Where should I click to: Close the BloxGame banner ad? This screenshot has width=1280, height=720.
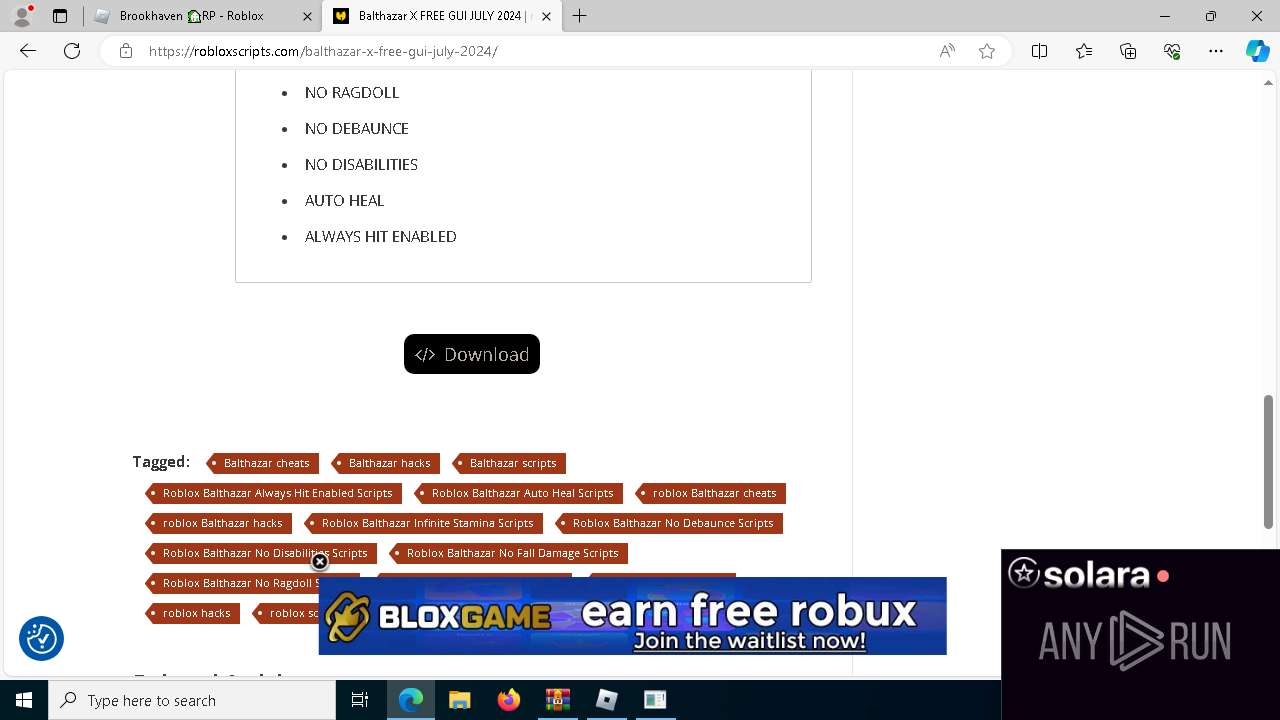point(320,561)
